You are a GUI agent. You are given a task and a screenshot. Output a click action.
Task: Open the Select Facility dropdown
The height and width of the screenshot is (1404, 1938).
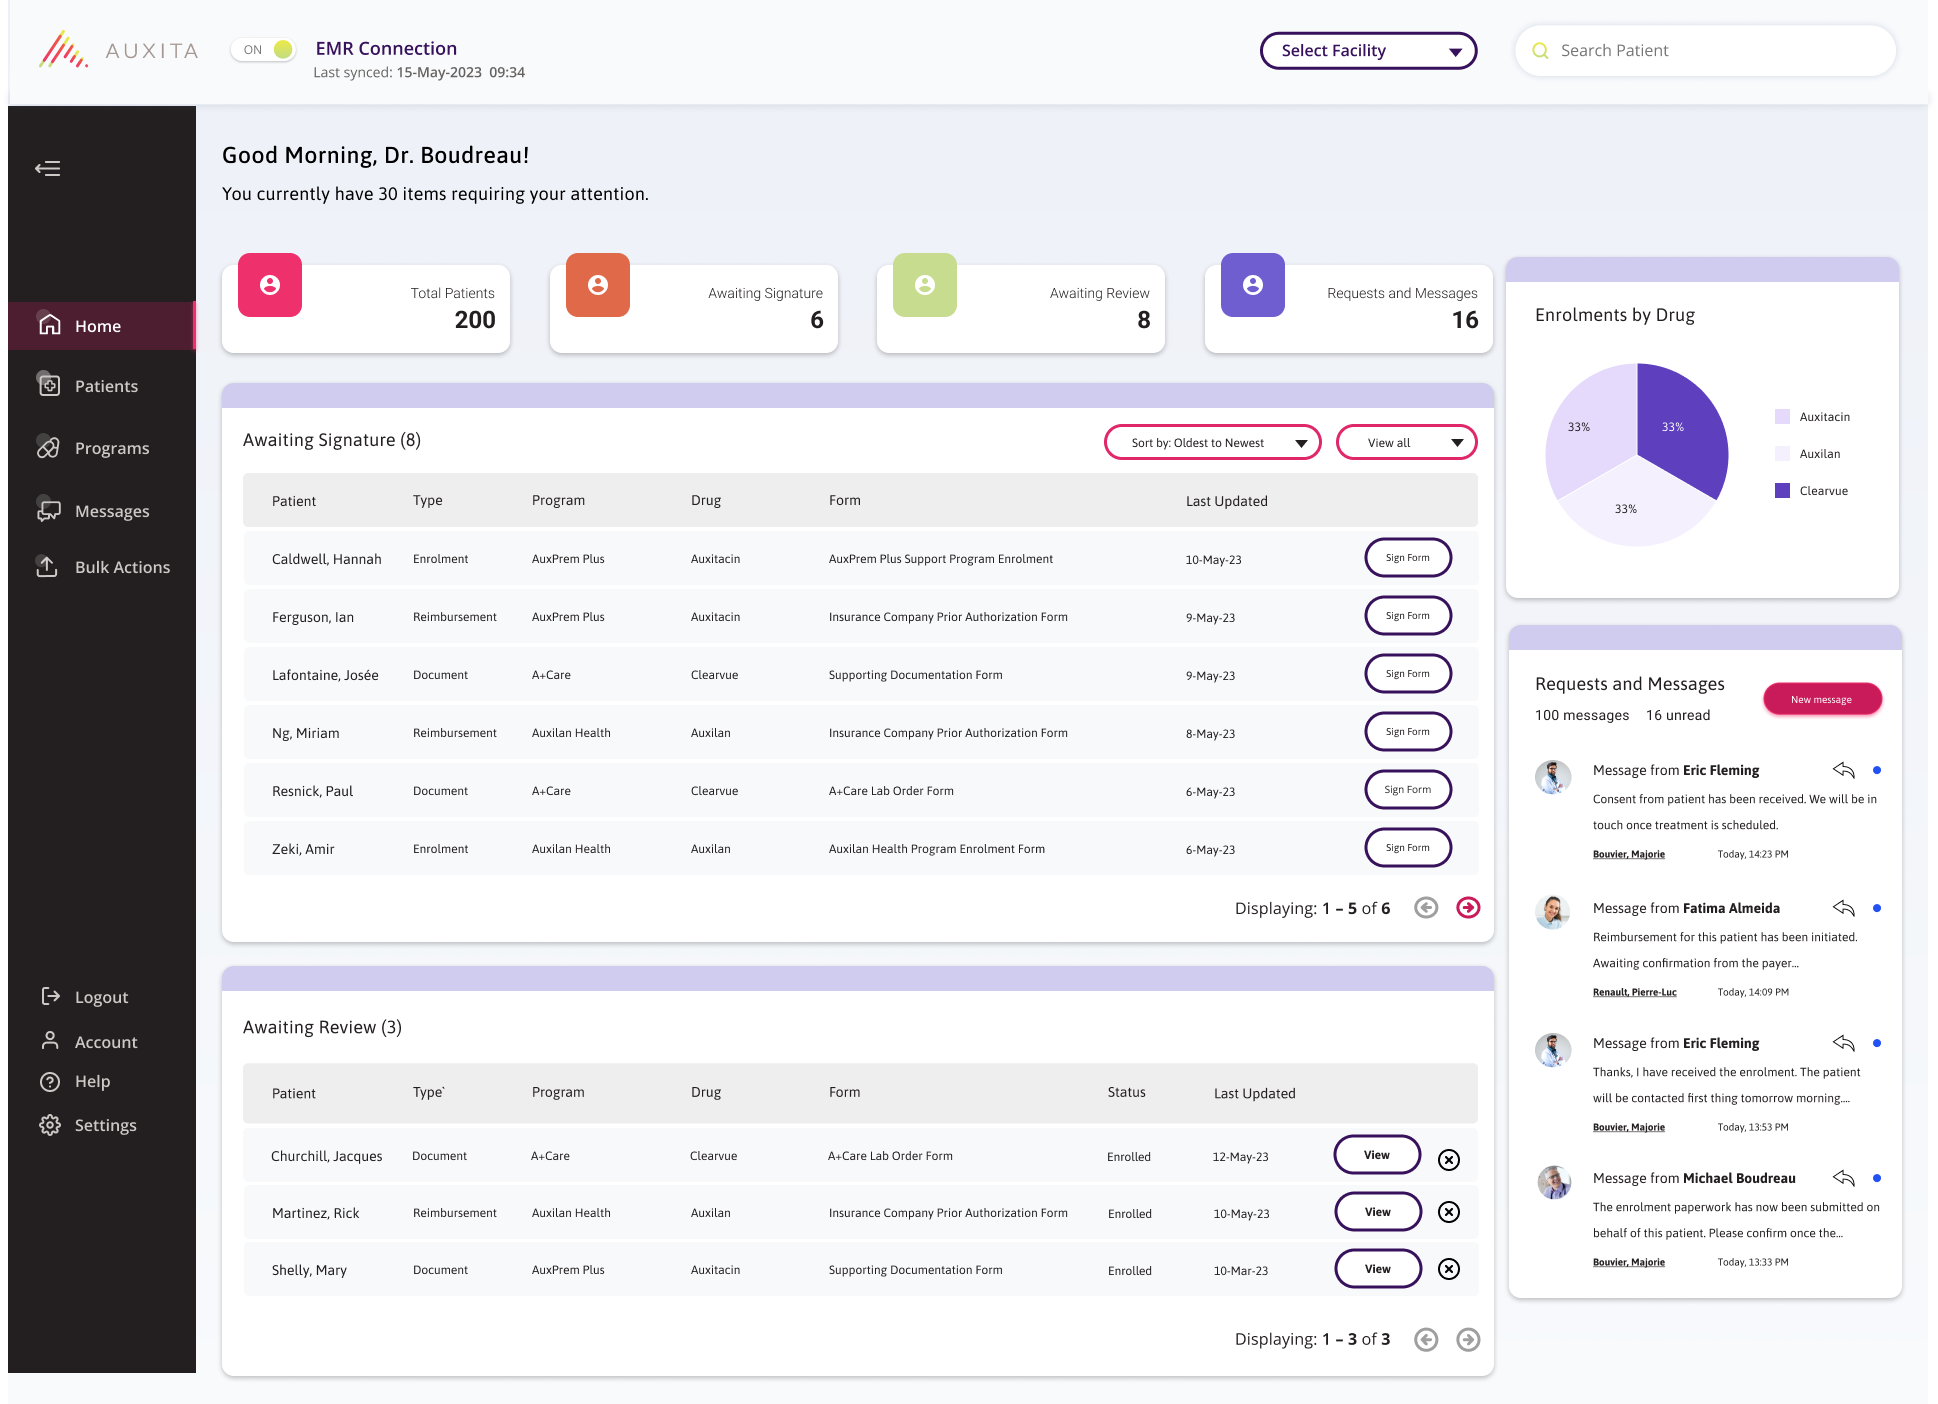click(1368, 51)
